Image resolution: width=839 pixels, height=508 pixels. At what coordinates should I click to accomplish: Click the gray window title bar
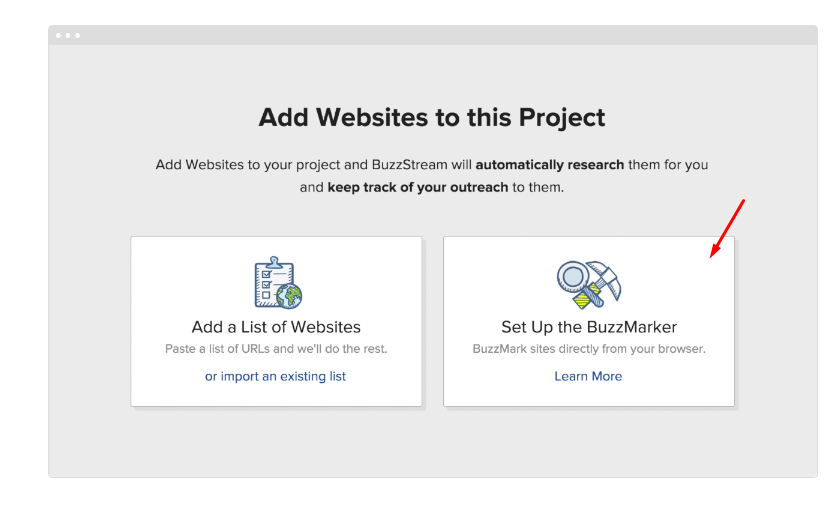(433, 35)
